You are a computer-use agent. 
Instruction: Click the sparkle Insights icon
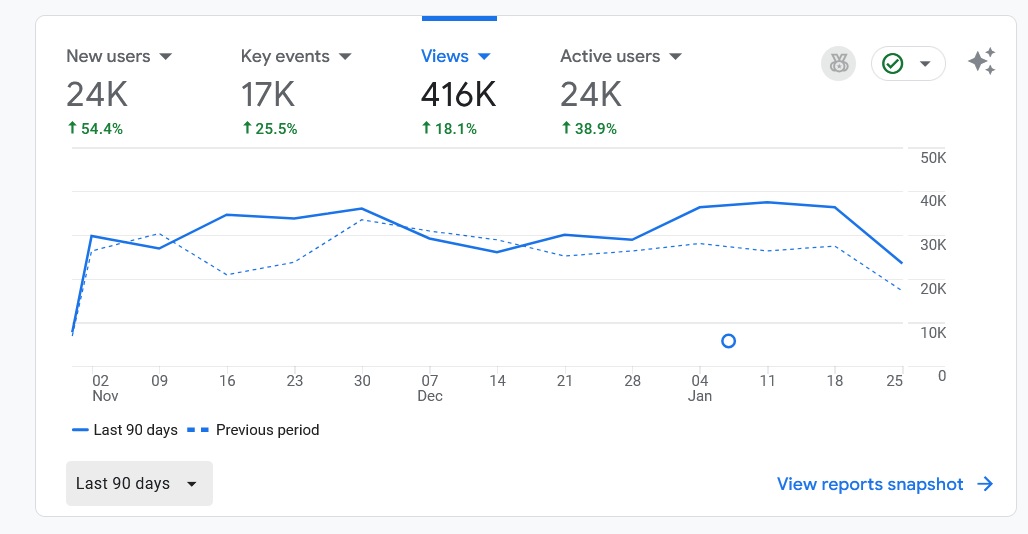pos(981,63)
